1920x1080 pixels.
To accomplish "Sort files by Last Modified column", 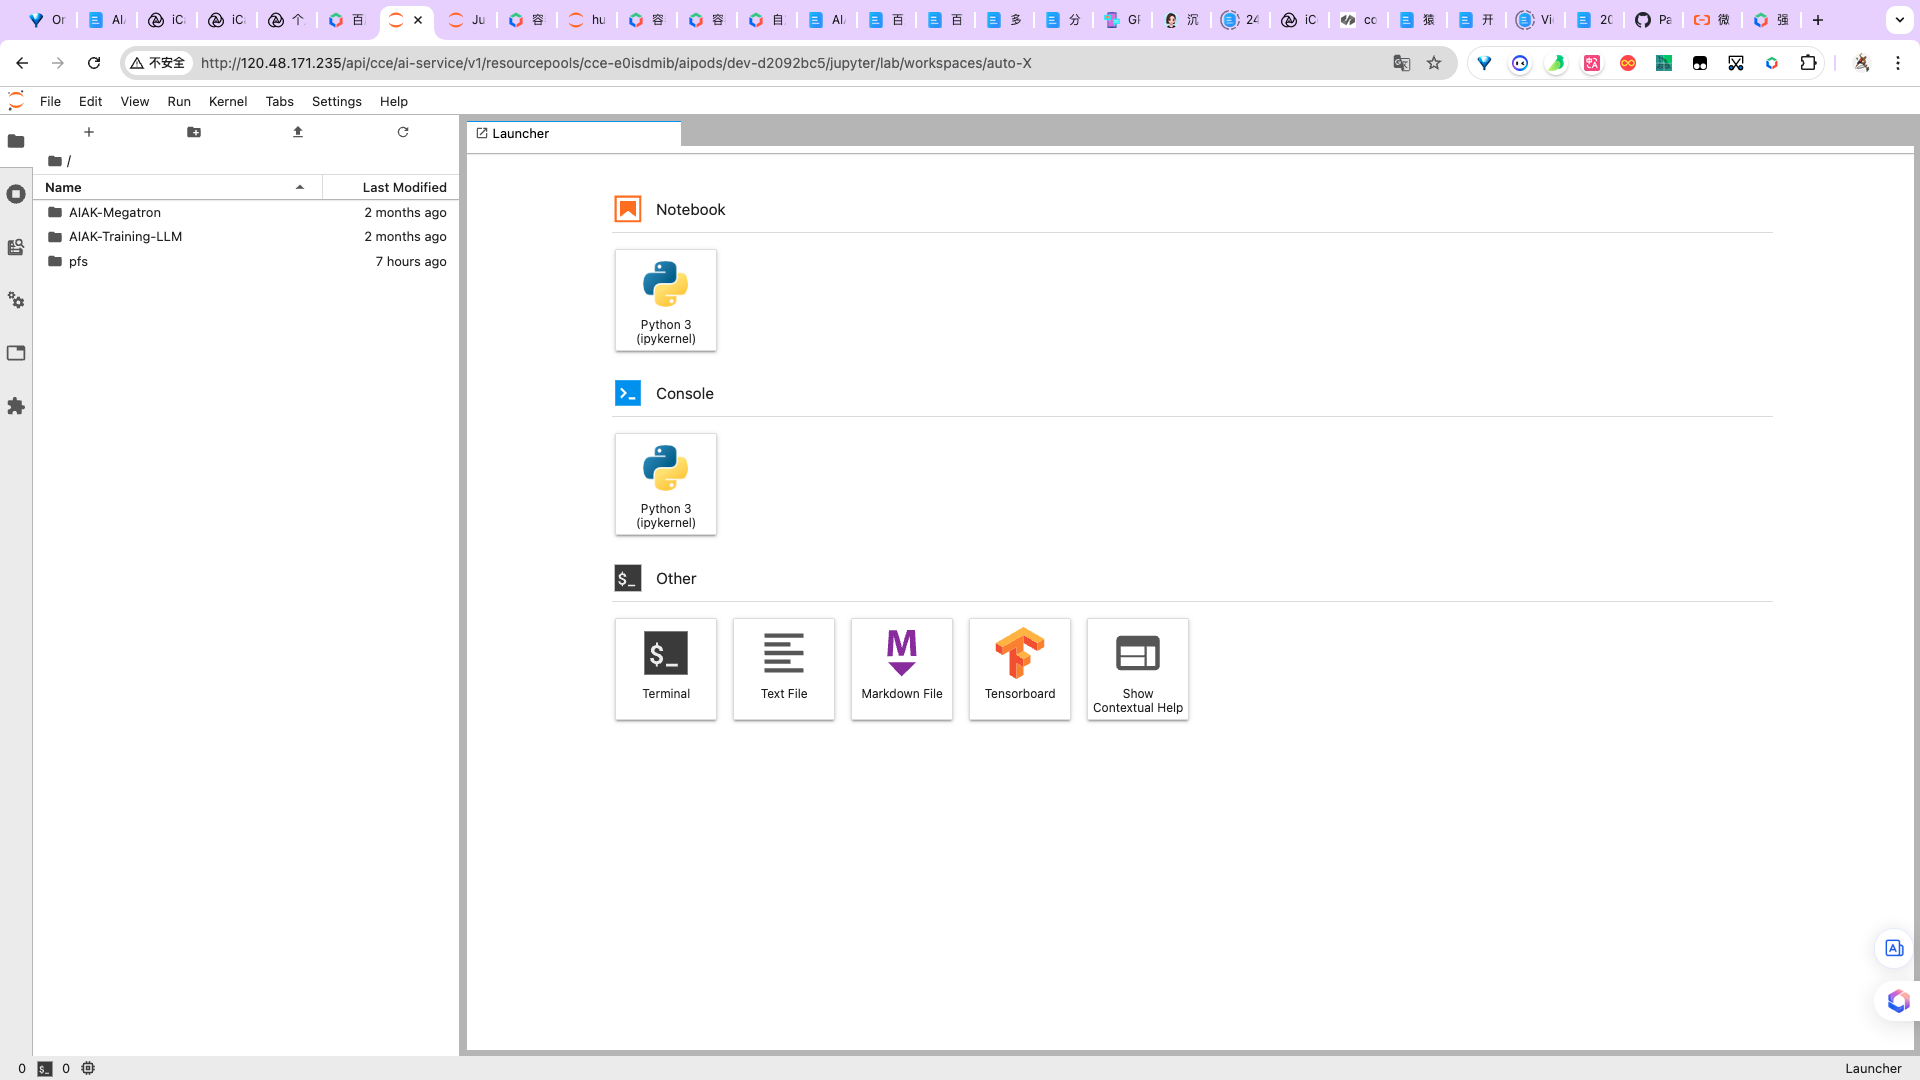I will point(391,187).
